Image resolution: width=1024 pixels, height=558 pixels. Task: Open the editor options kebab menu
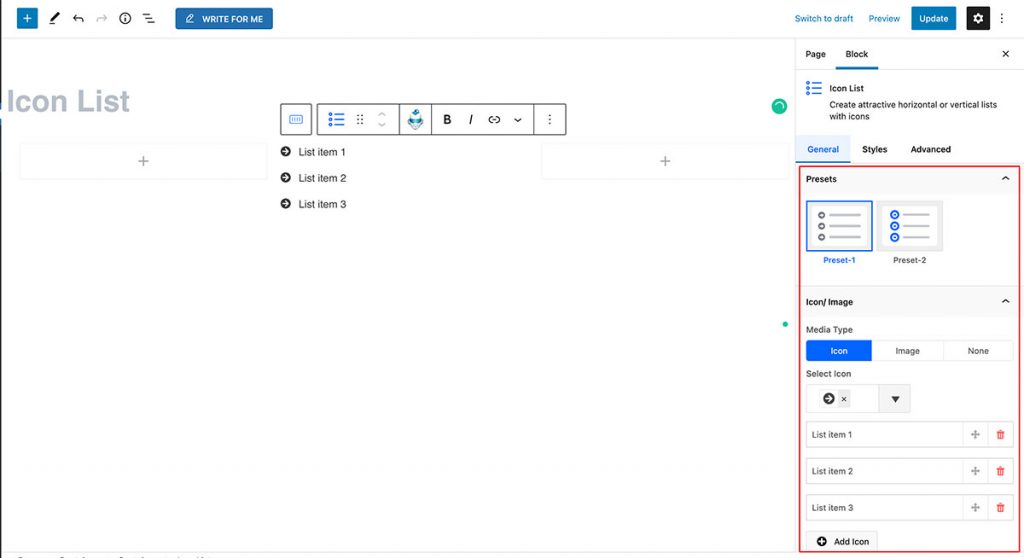coord(1002,18)
